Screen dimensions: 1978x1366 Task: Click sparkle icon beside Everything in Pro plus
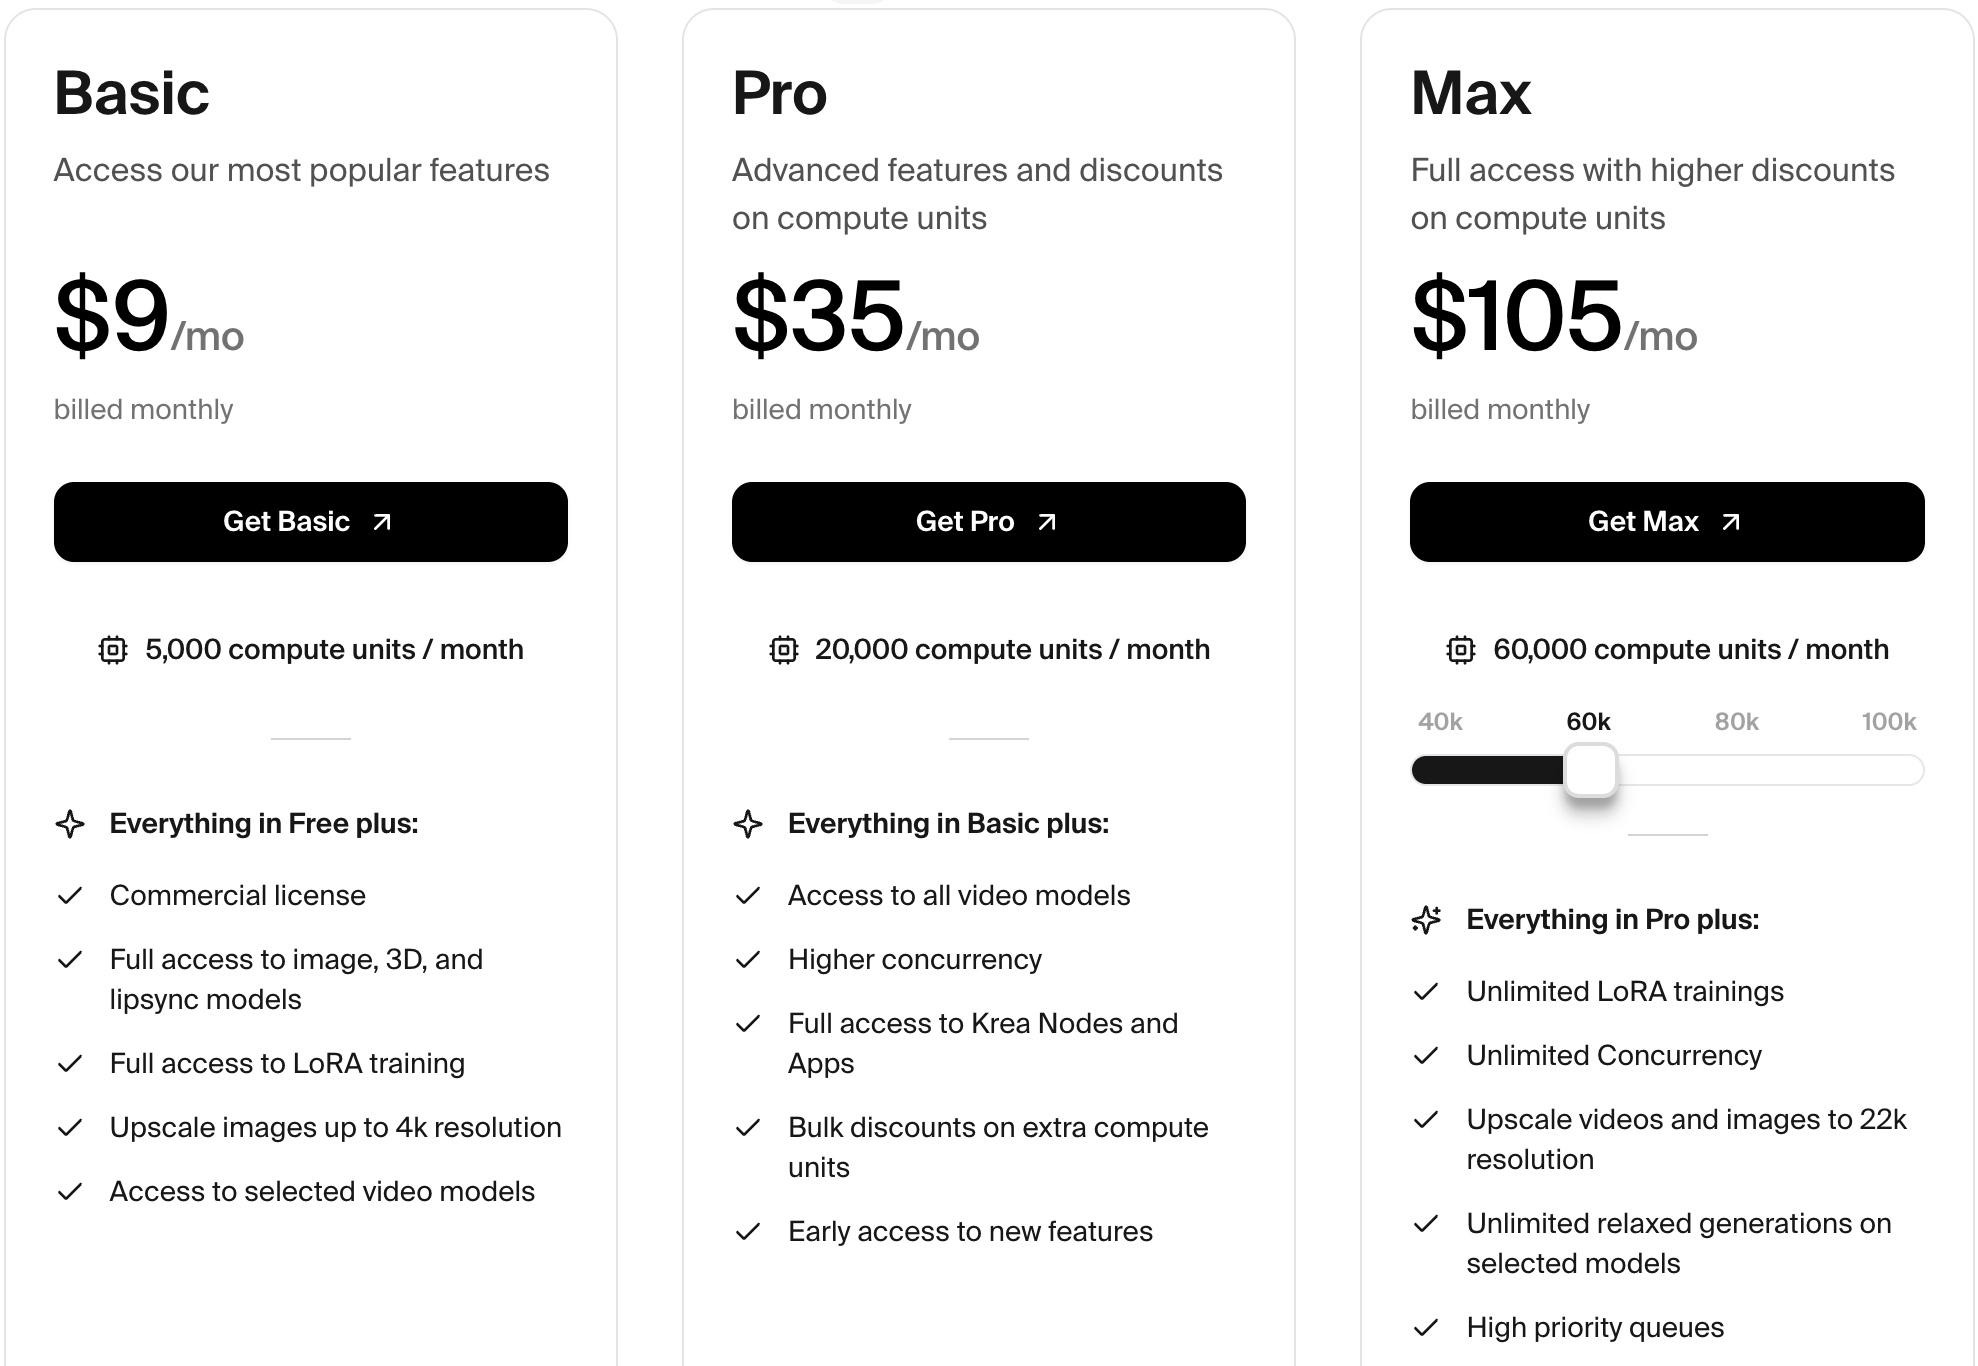(1427, 920)
